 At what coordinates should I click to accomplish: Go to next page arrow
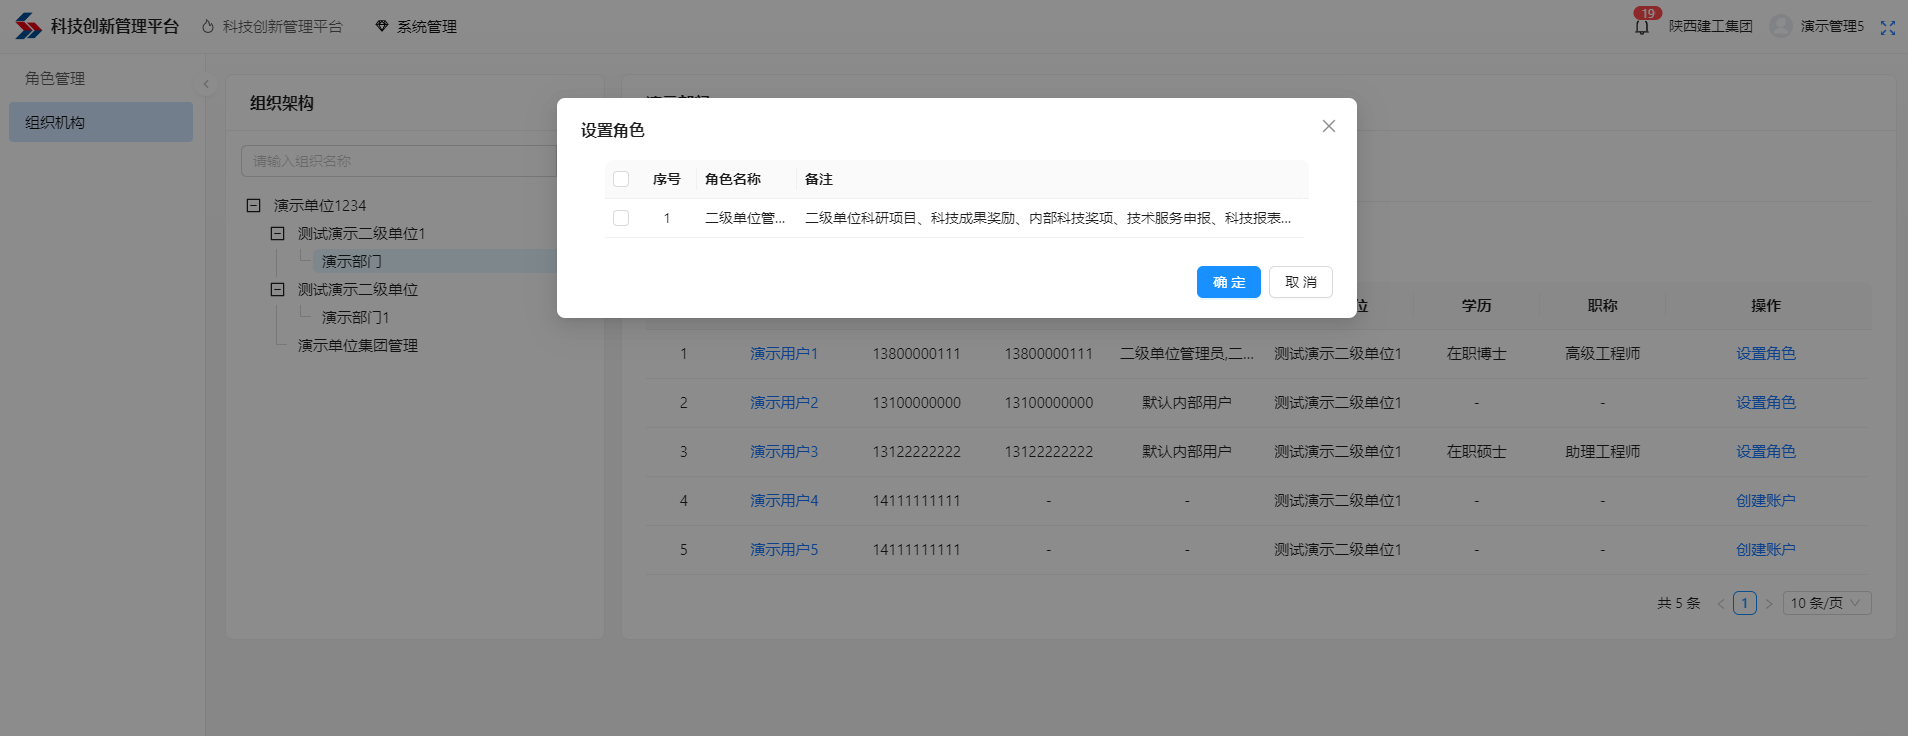(1768, 603)
